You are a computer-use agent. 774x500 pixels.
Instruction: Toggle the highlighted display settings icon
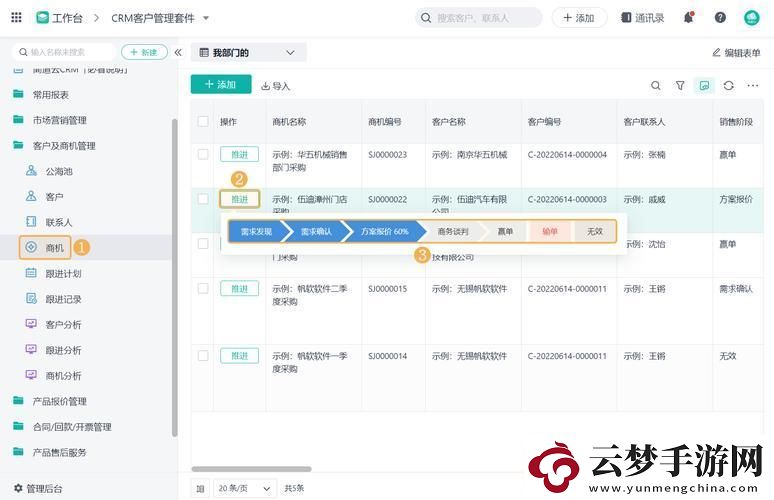704,85
